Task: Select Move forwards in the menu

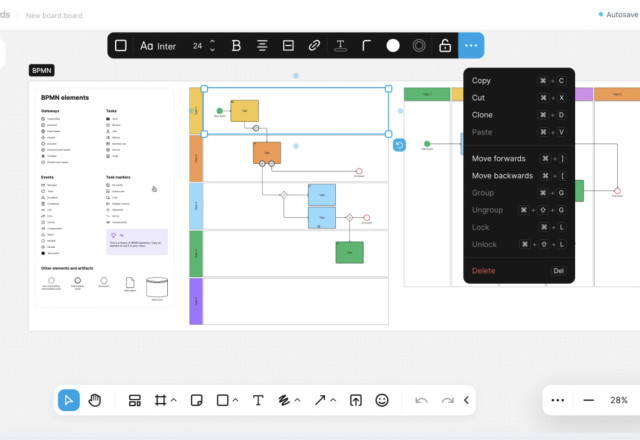Action: tap(498, 158)
